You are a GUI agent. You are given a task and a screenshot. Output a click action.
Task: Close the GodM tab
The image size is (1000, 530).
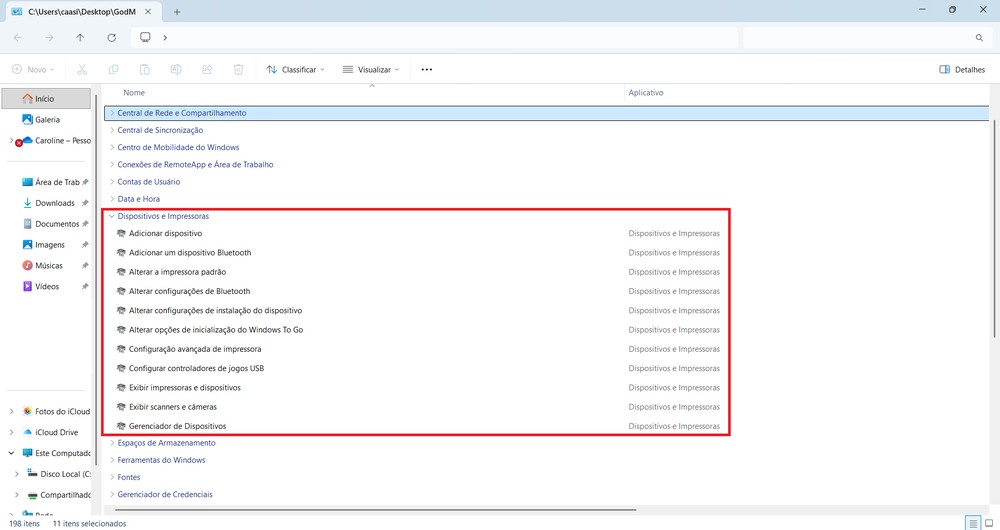click(x=148, y=11)
